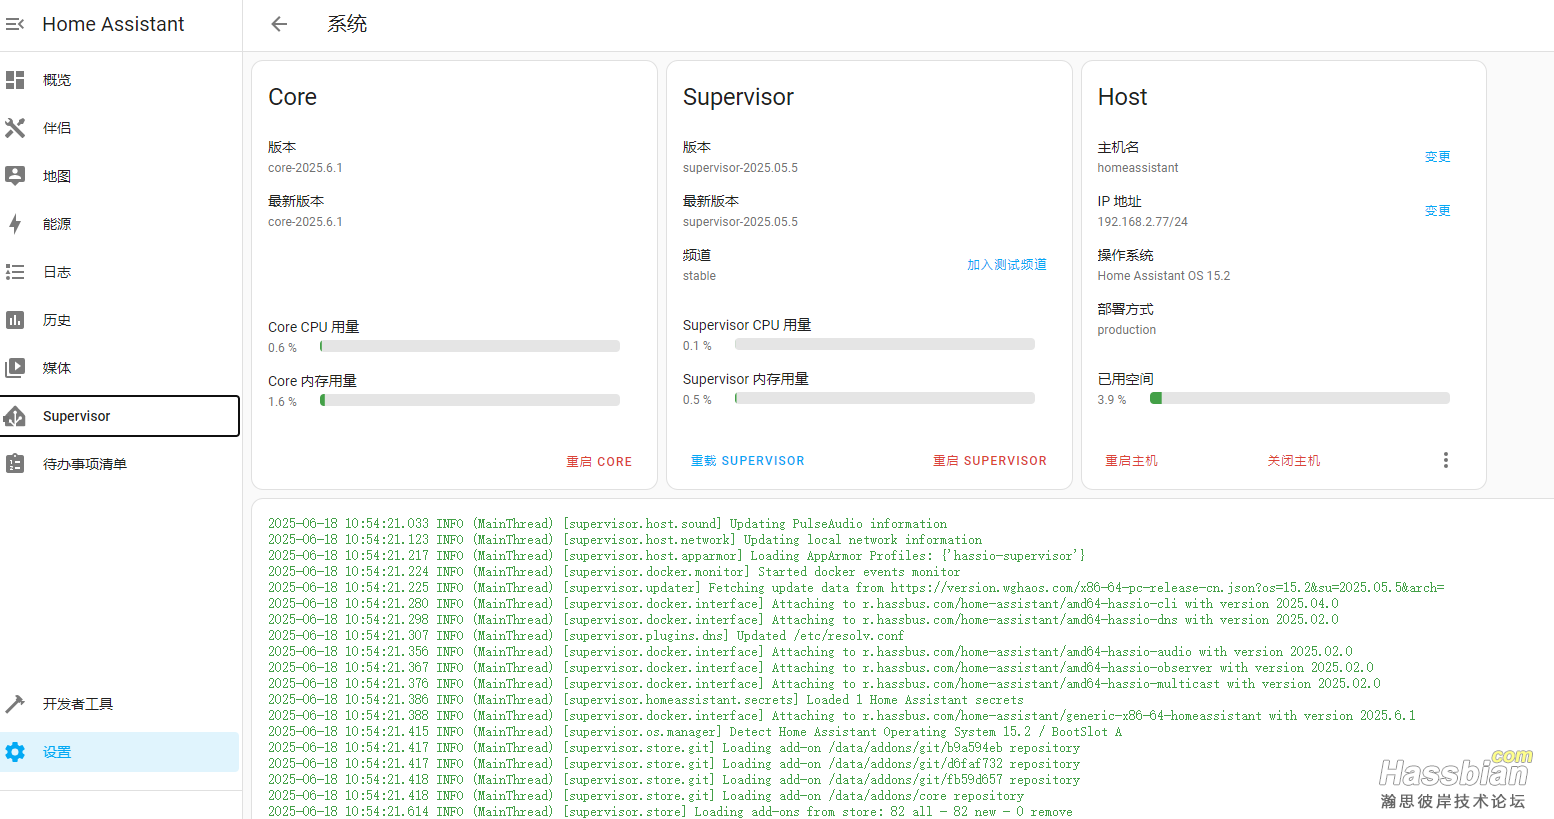Click the production deployment value
This screenshot has width=1554, height=819.
[x=1127, y=330]
